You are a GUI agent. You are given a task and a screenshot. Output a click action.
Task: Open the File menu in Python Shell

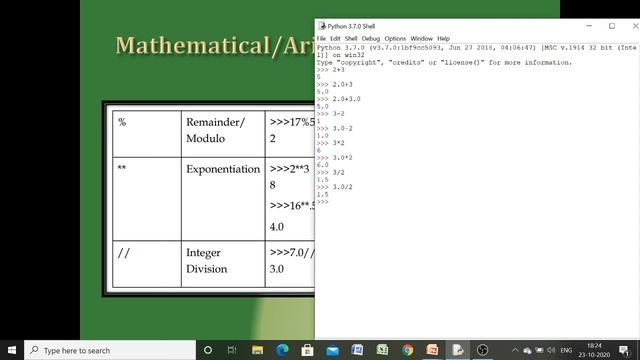click(321, 38)
